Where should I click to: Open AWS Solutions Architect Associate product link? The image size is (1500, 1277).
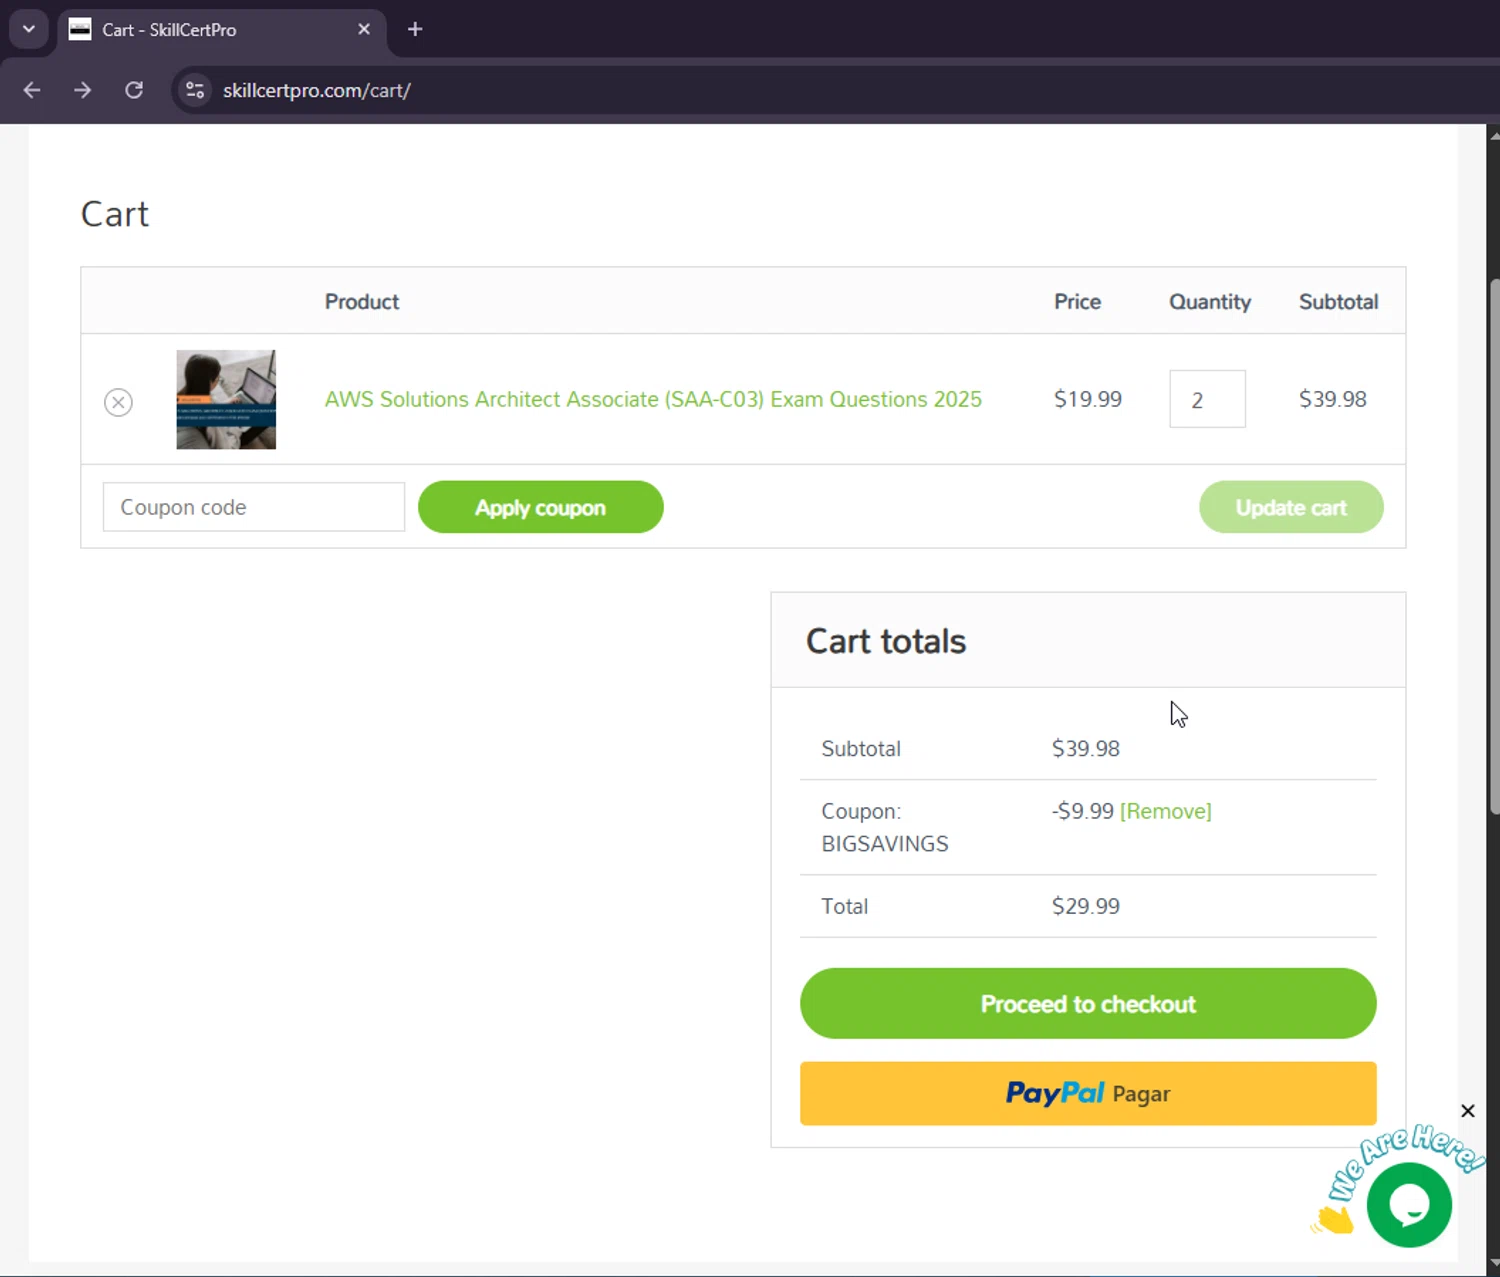pyautogui.click(x=653, y=399)
